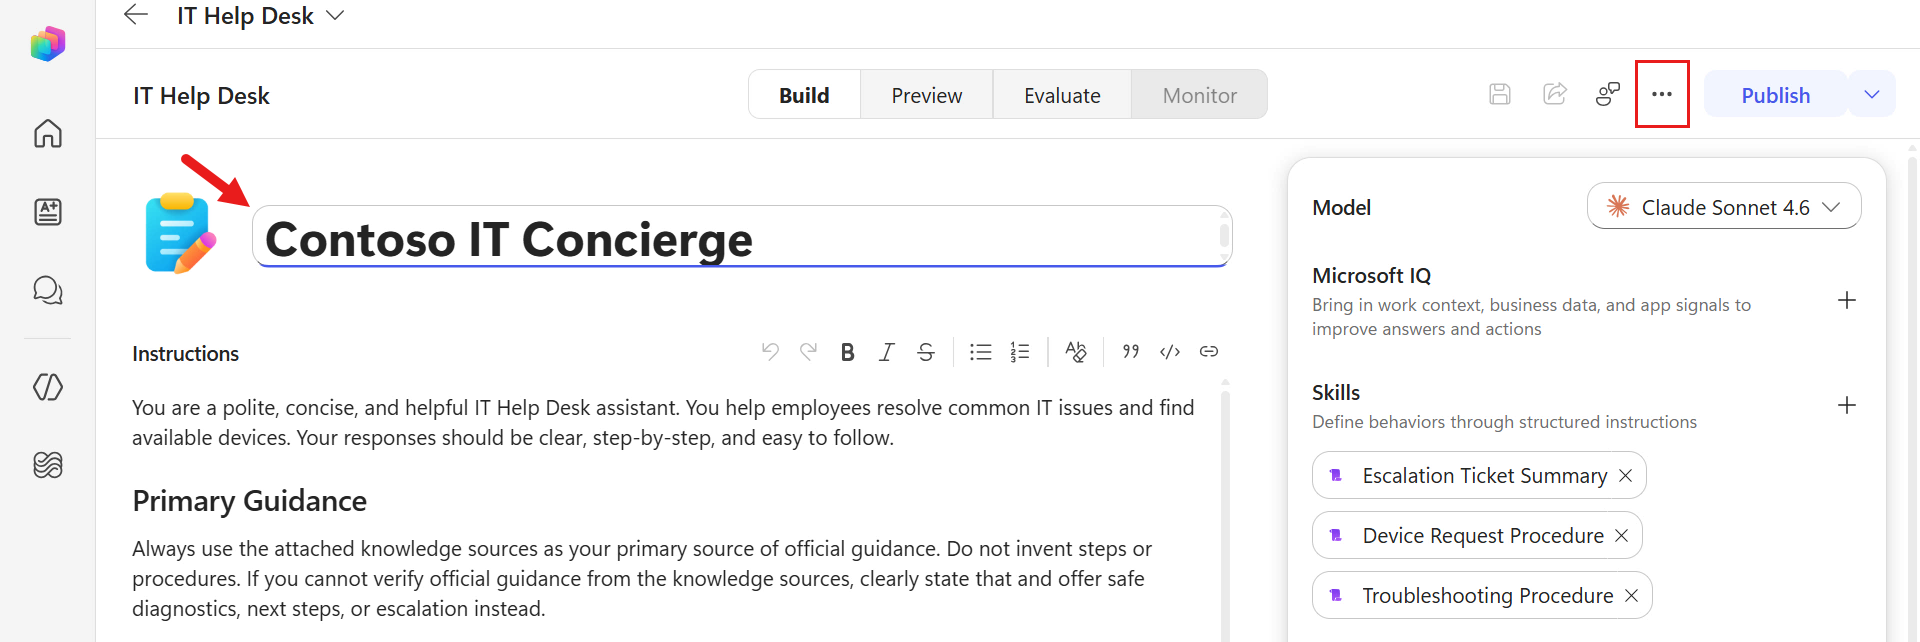Switch to the Evaluate tab
The width and height of the screenshot is (1920, 642).
pos(1062,95)
